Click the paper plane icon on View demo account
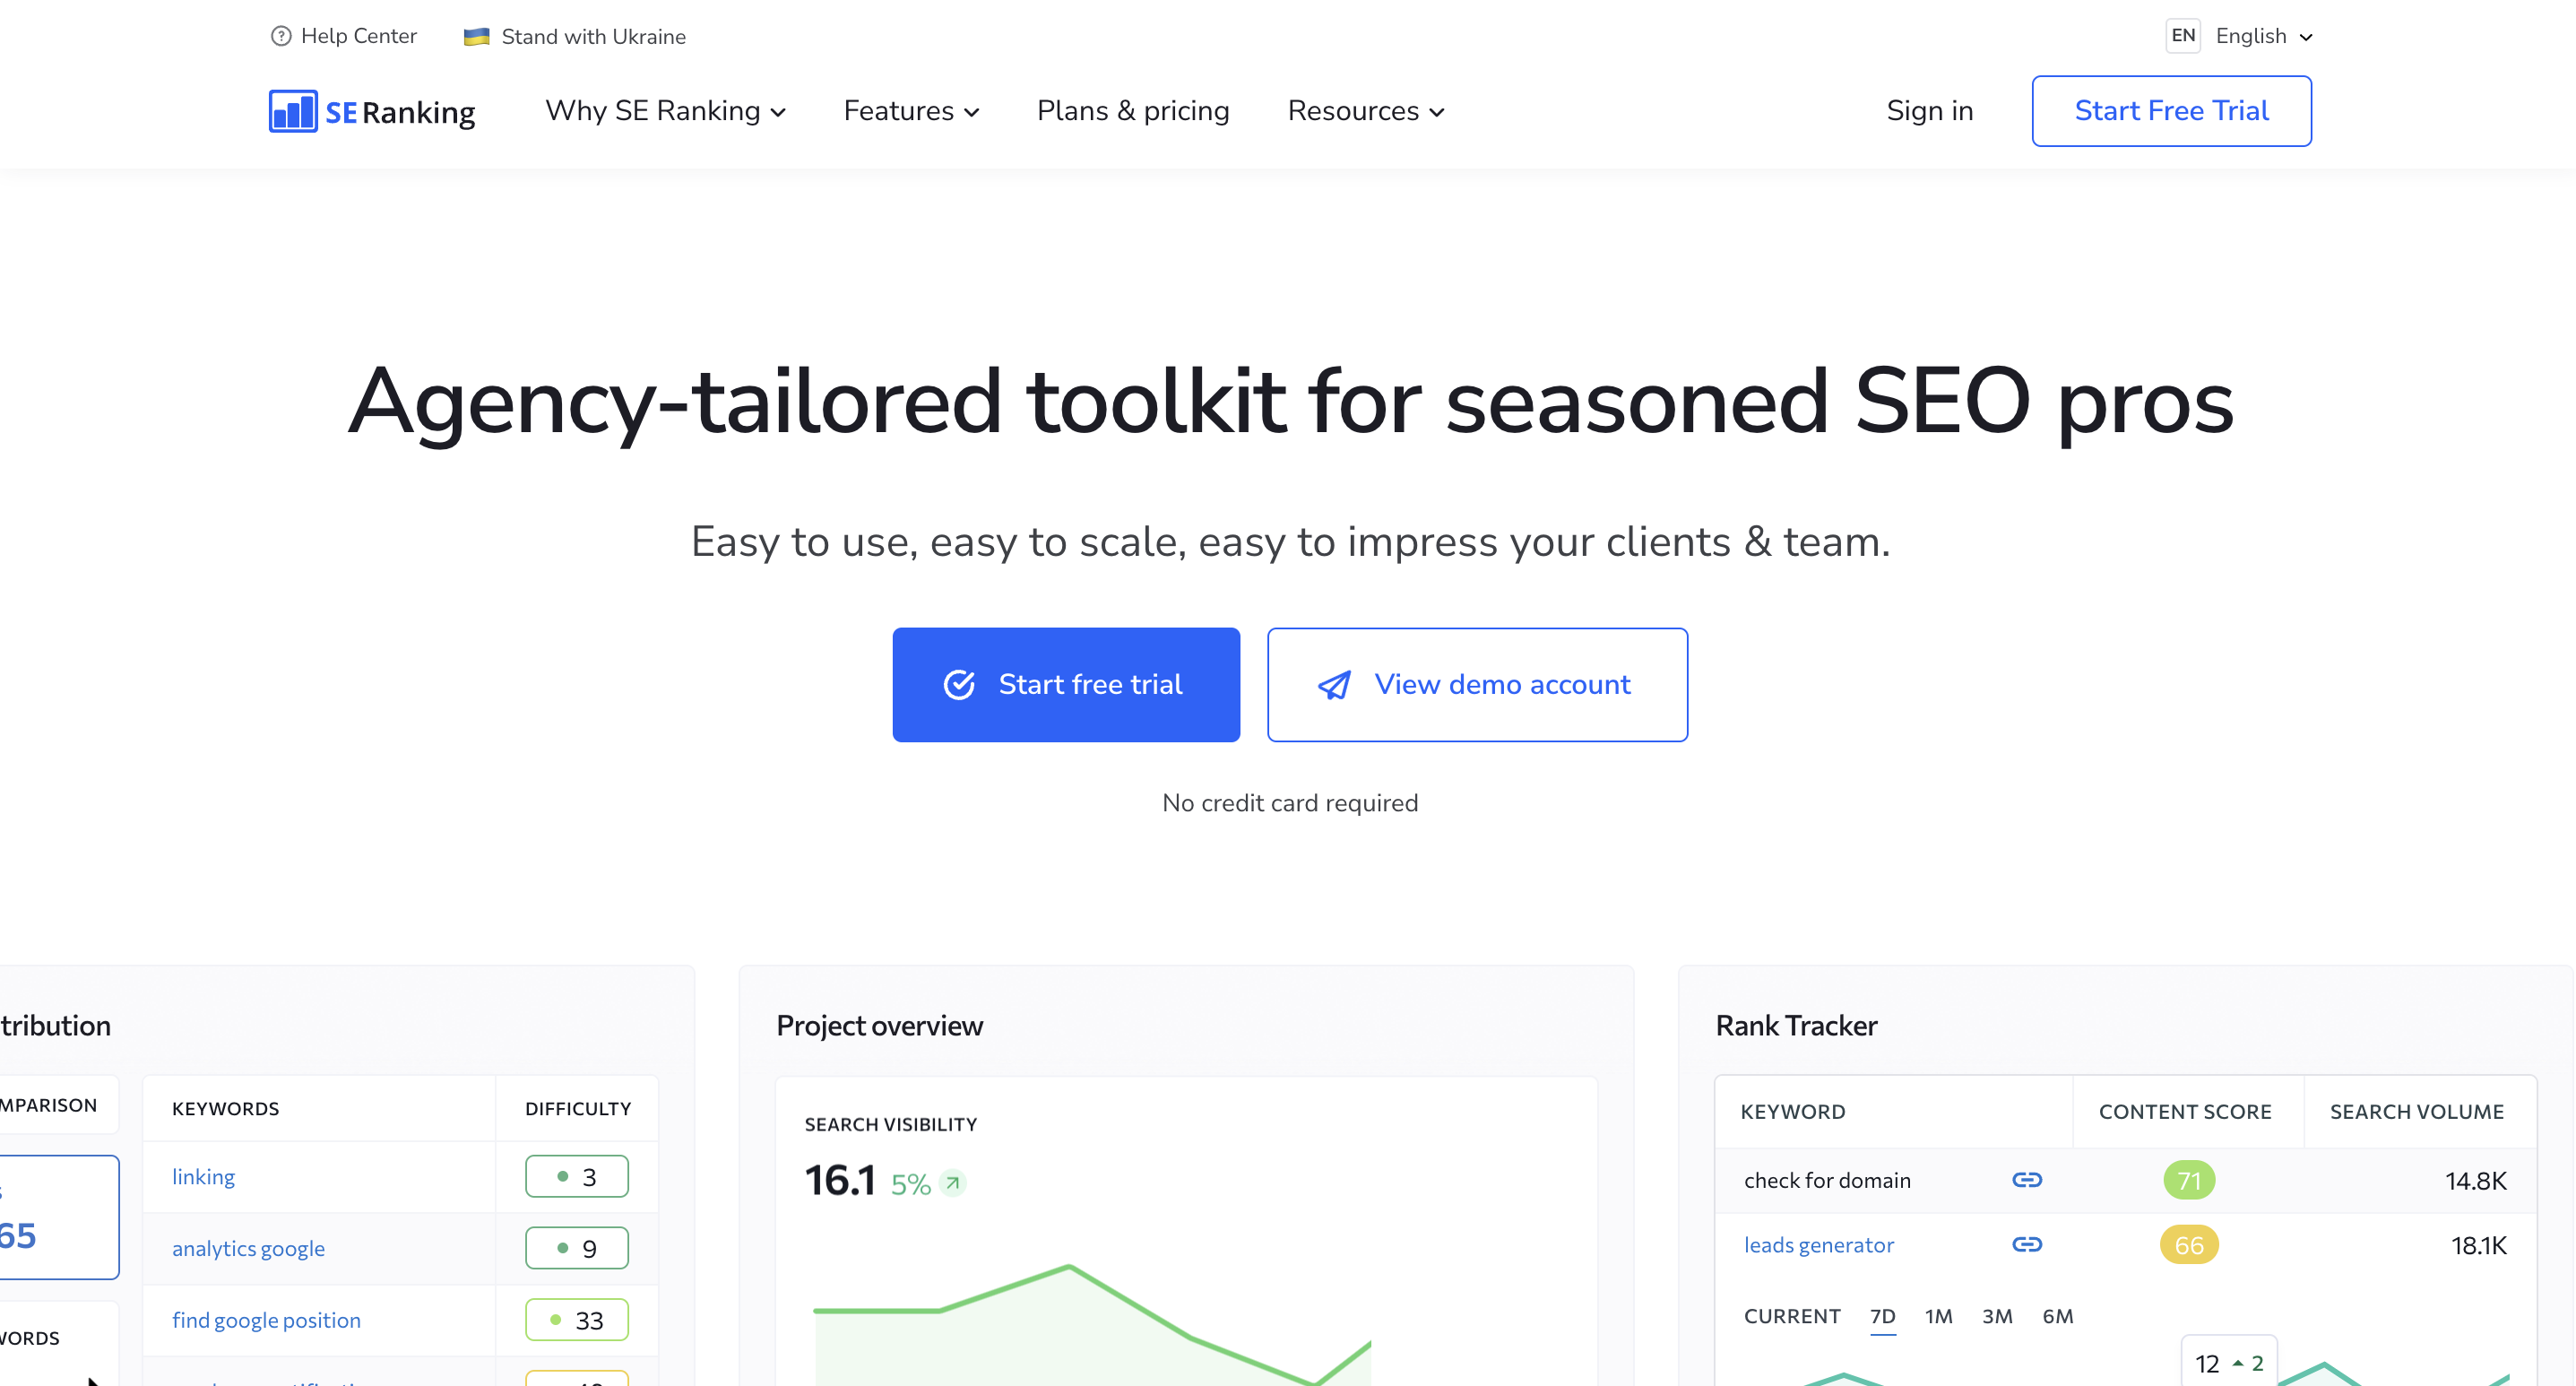This screenshot has height=1386, width=2576. click(x=1336, y=684)
